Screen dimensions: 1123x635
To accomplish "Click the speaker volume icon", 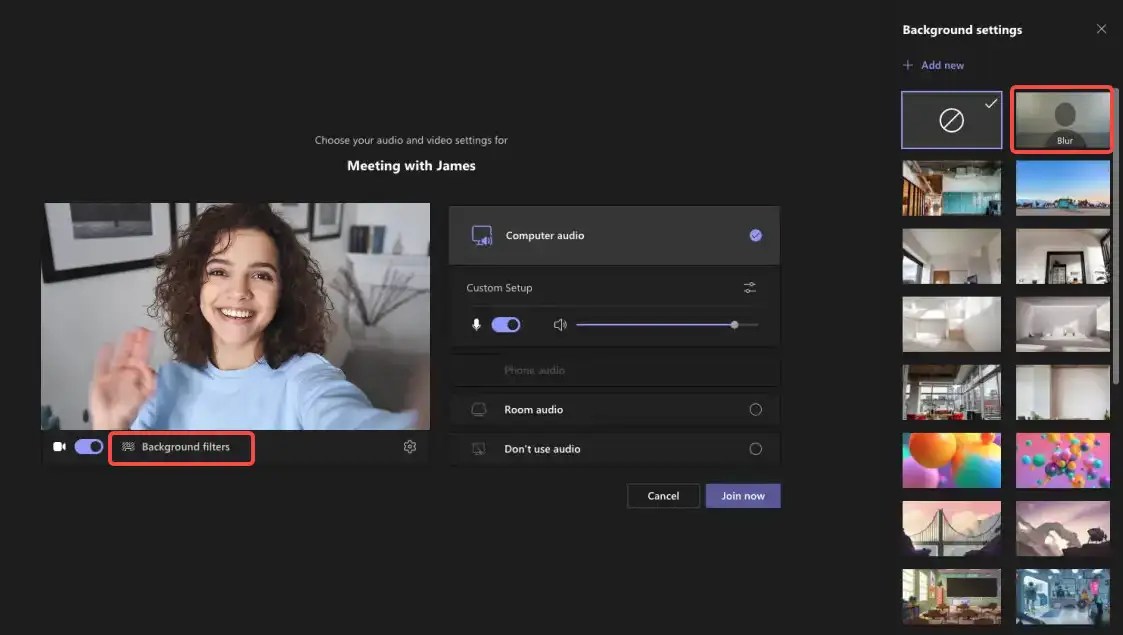I will pos(559,324).
